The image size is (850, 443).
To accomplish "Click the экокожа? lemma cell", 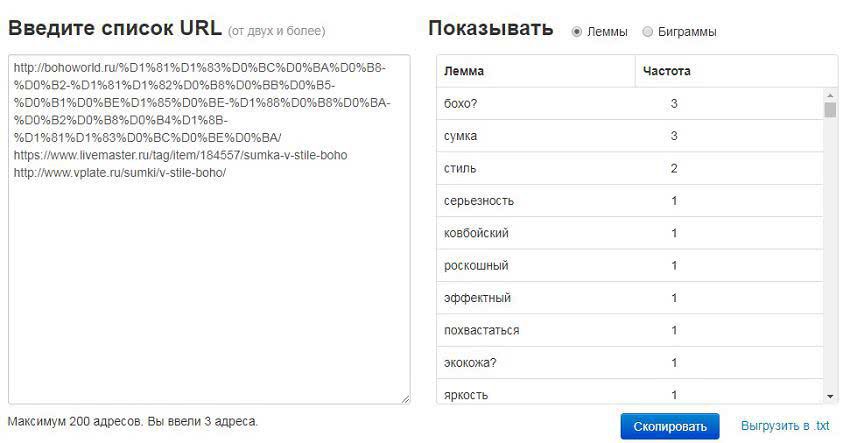I will click(x=470, y=363).
